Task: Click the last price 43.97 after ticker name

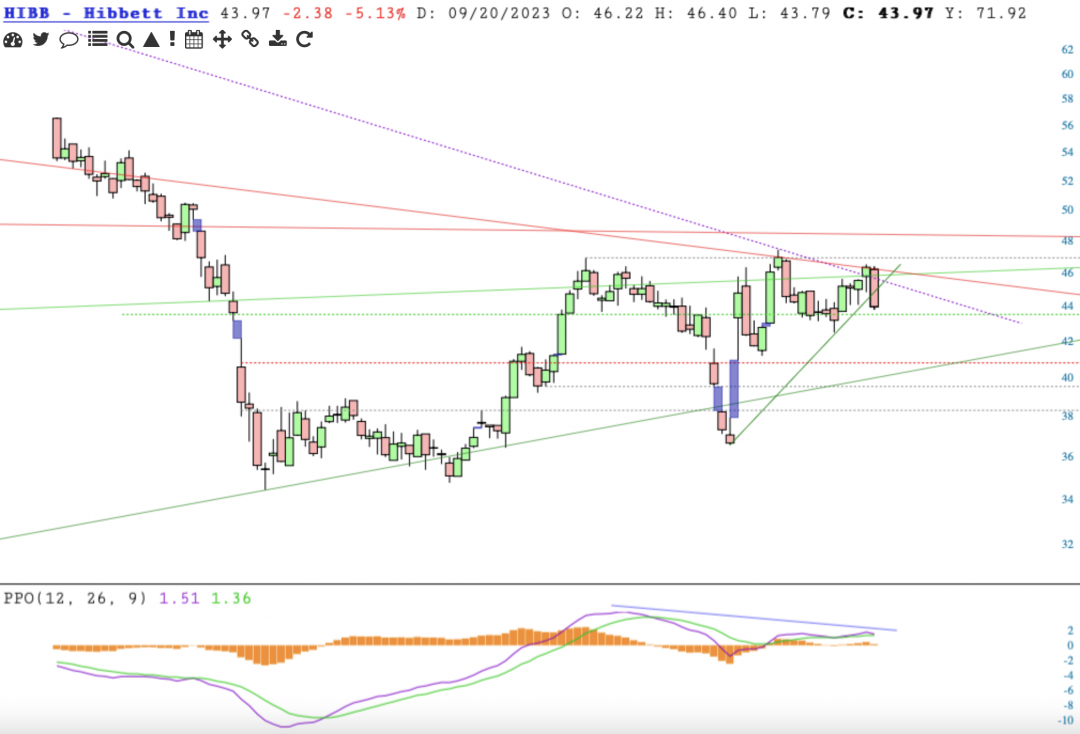Action: pyautogui.click(x=246, y=13)
